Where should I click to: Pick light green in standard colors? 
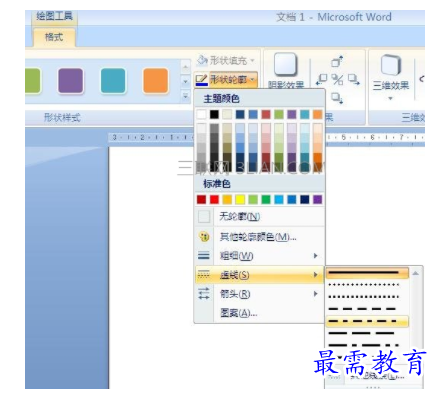pyautogui.click(x=253, y=199)
